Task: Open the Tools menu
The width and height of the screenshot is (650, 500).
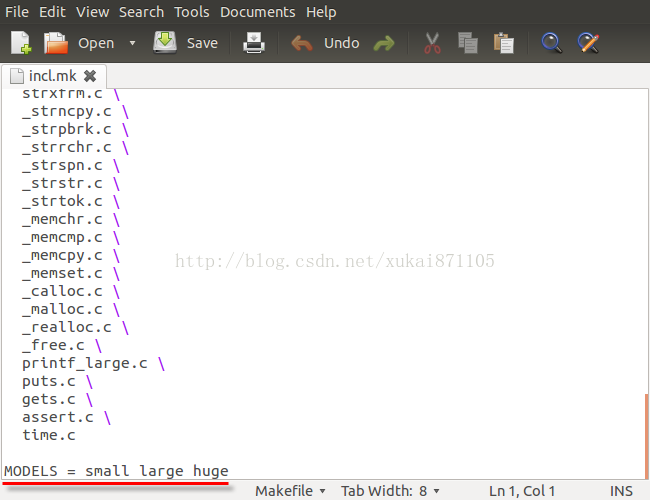Action: click(192, 12)
